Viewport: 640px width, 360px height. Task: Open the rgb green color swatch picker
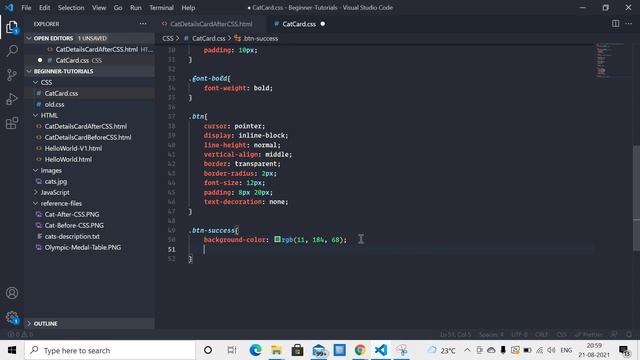(x=277, y=239)
